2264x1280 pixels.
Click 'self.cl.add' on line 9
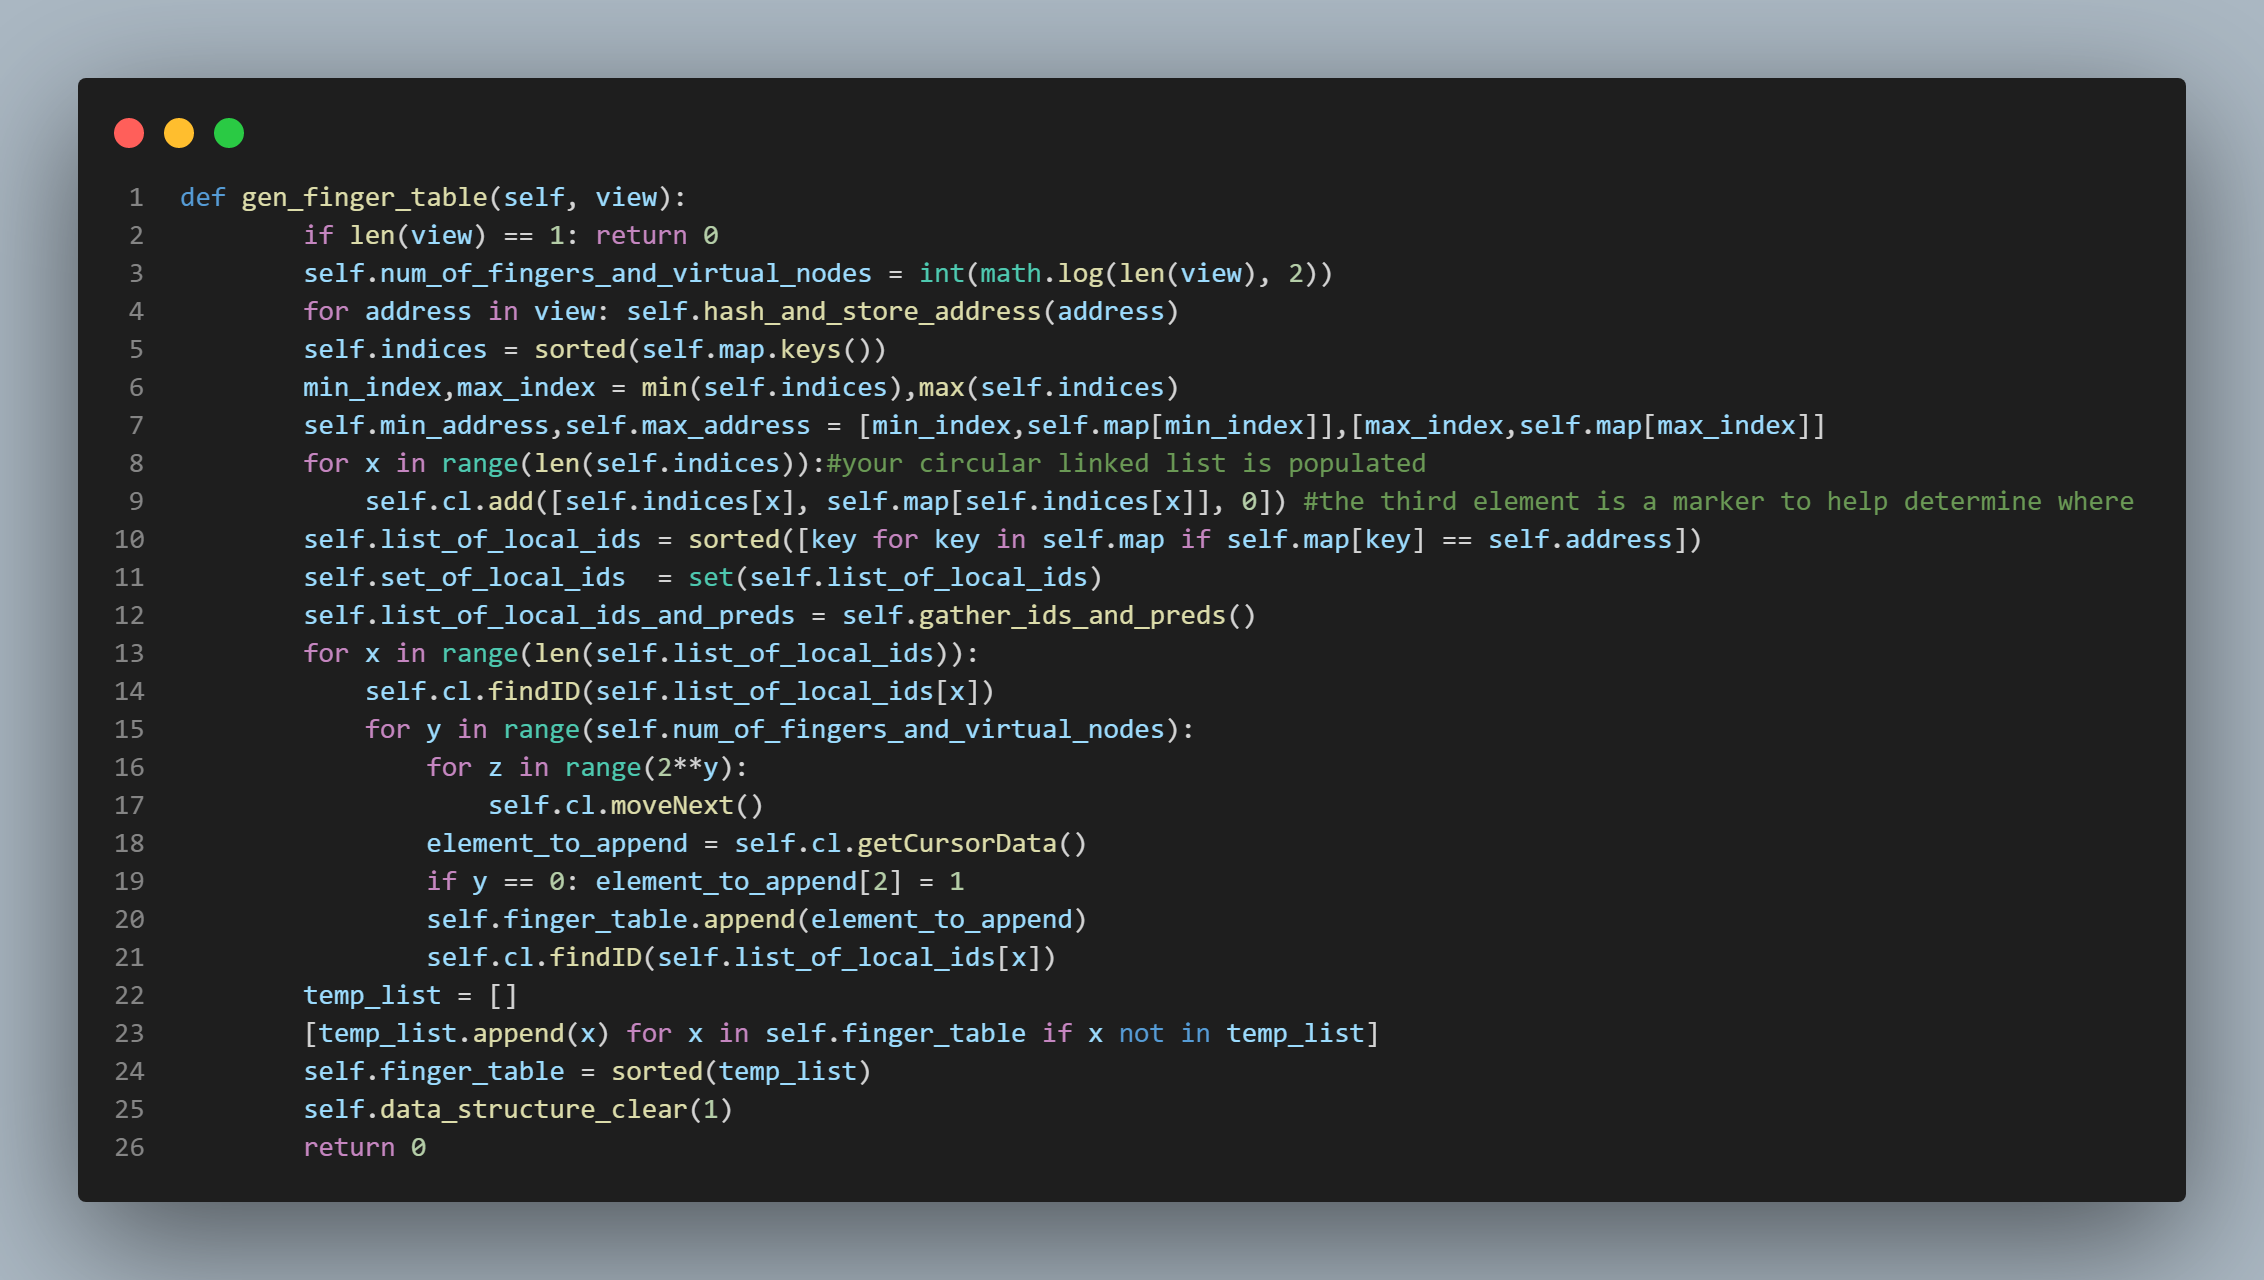pyautogui.click(x=450, y=501)
